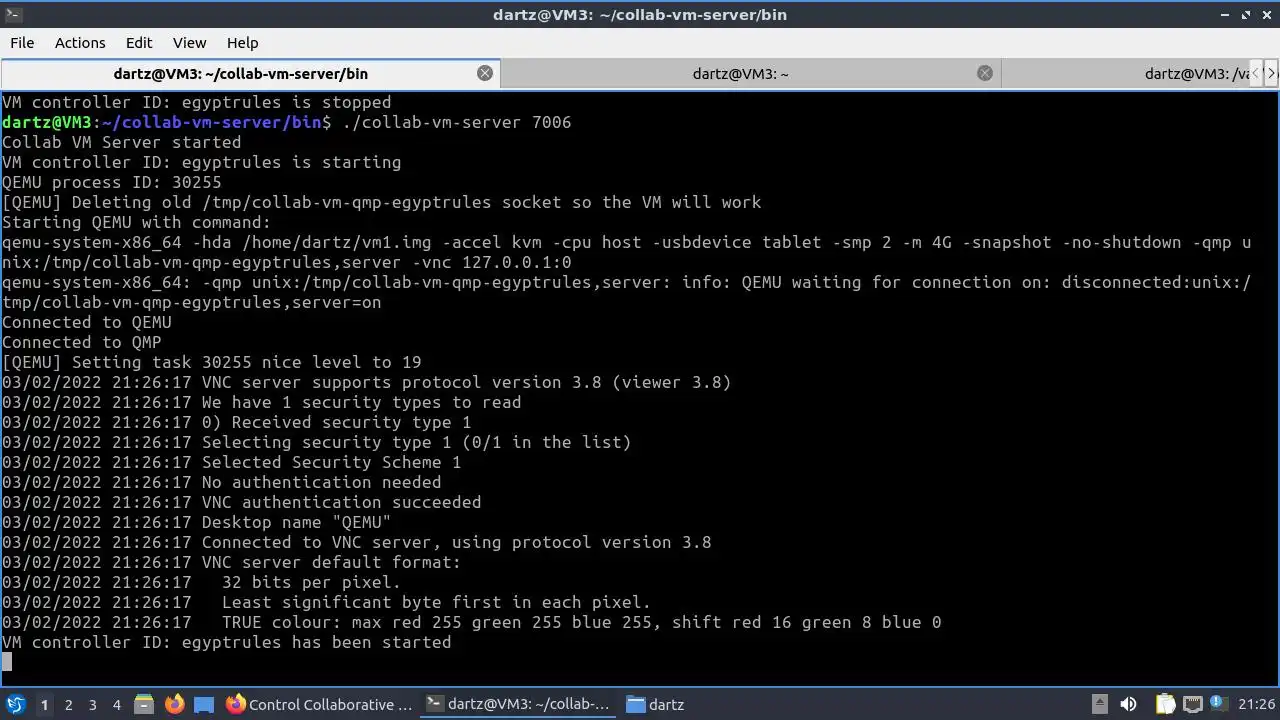Viewport: 1280px width, 720px height.
Task: Close the 'dartz@VM3: ~' tab with its X icon
Action: (x=985, y=73)
